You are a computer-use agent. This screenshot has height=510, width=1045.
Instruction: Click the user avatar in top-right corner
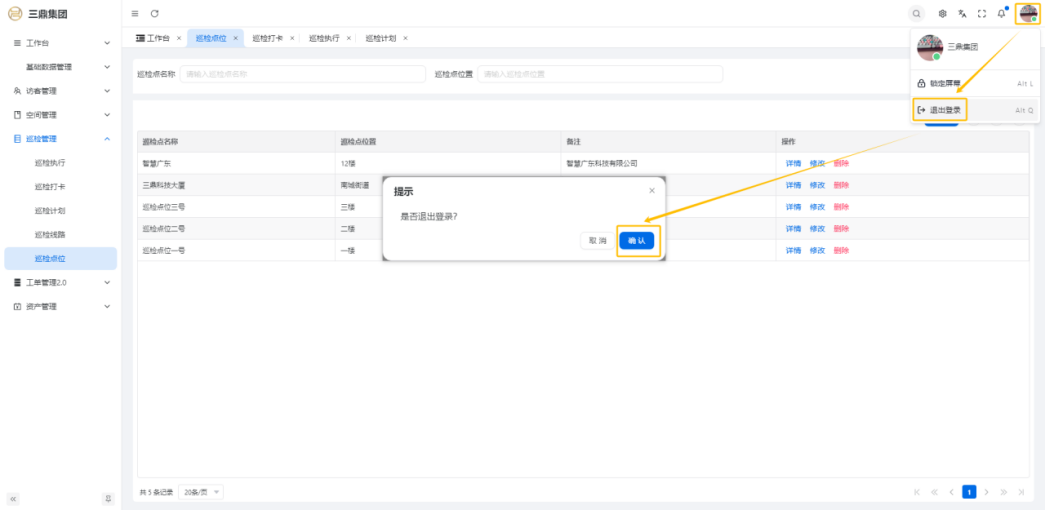(1028, 14)
